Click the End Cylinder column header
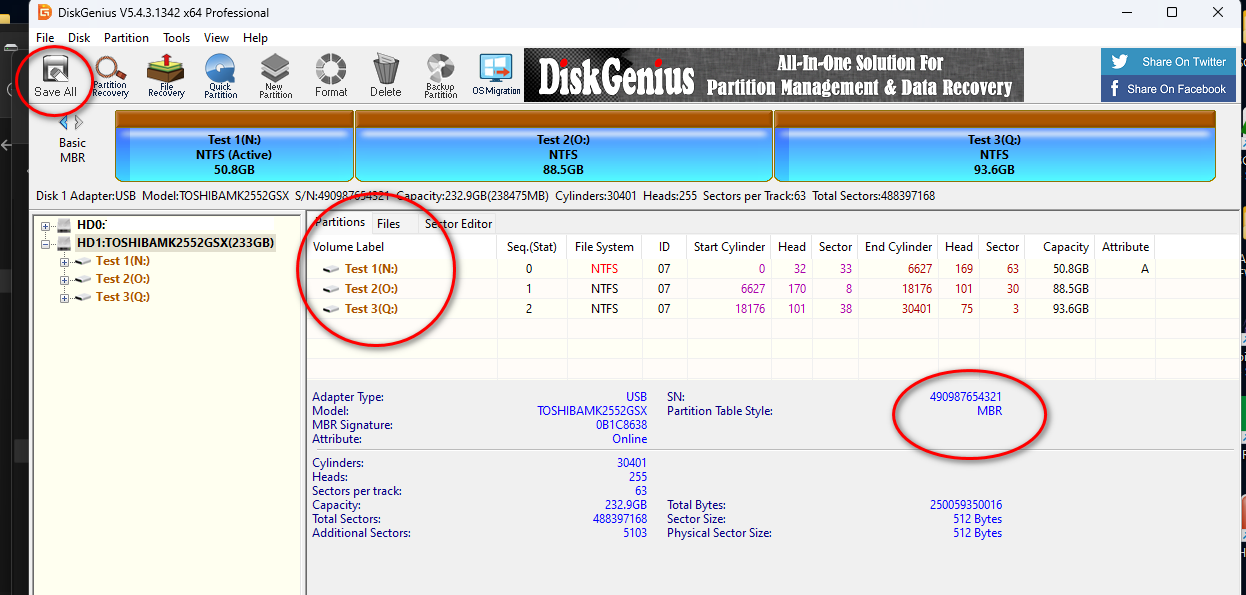Image resolution: width=1246 pixels, height=595 pixels. point(899,247)
